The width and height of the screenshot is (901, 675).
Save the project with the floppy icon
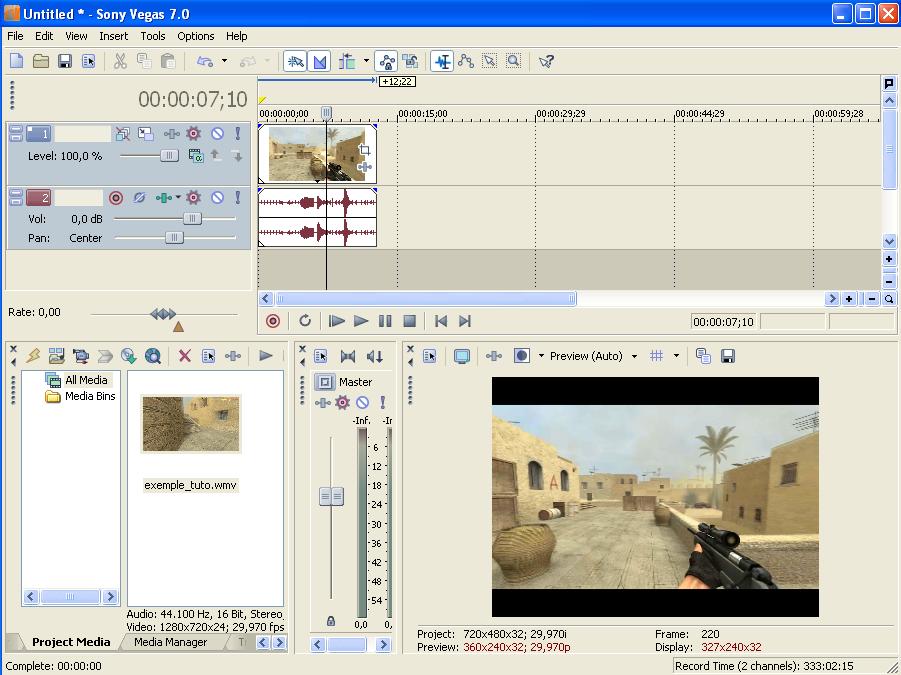(x=65, y=61)
